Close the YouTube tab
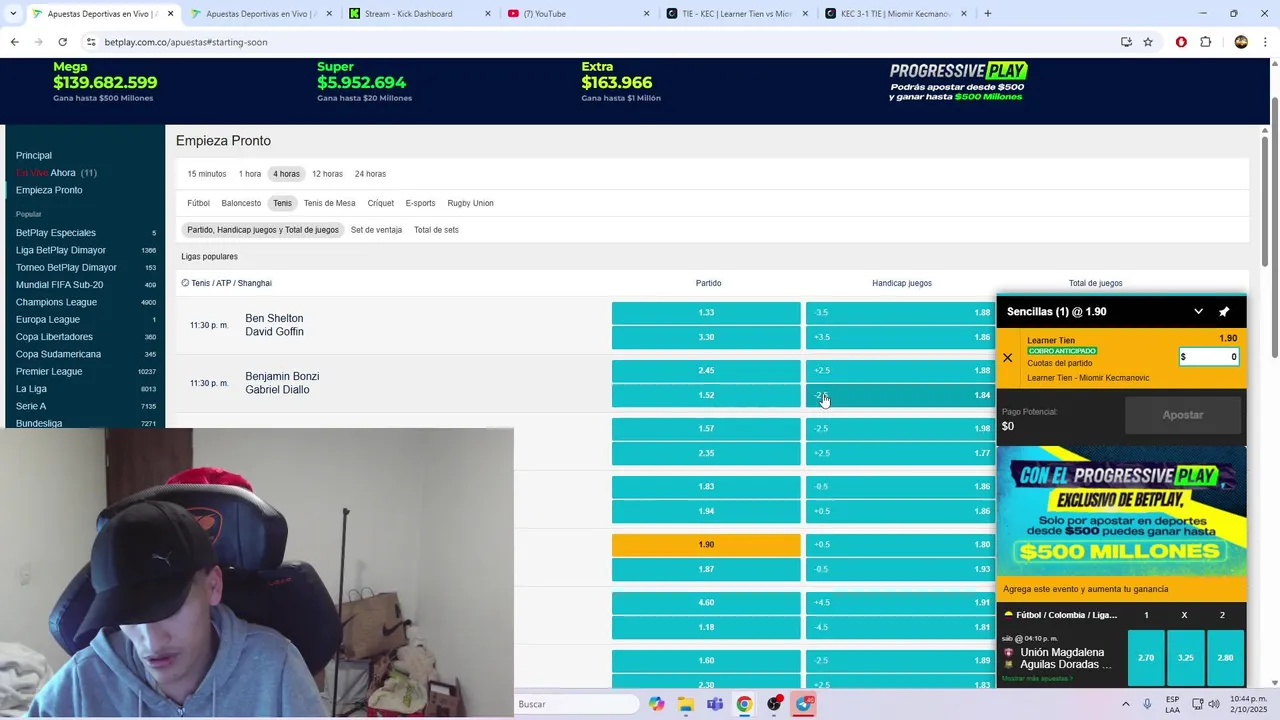The image size is (1280, 720). click(646, 13)
